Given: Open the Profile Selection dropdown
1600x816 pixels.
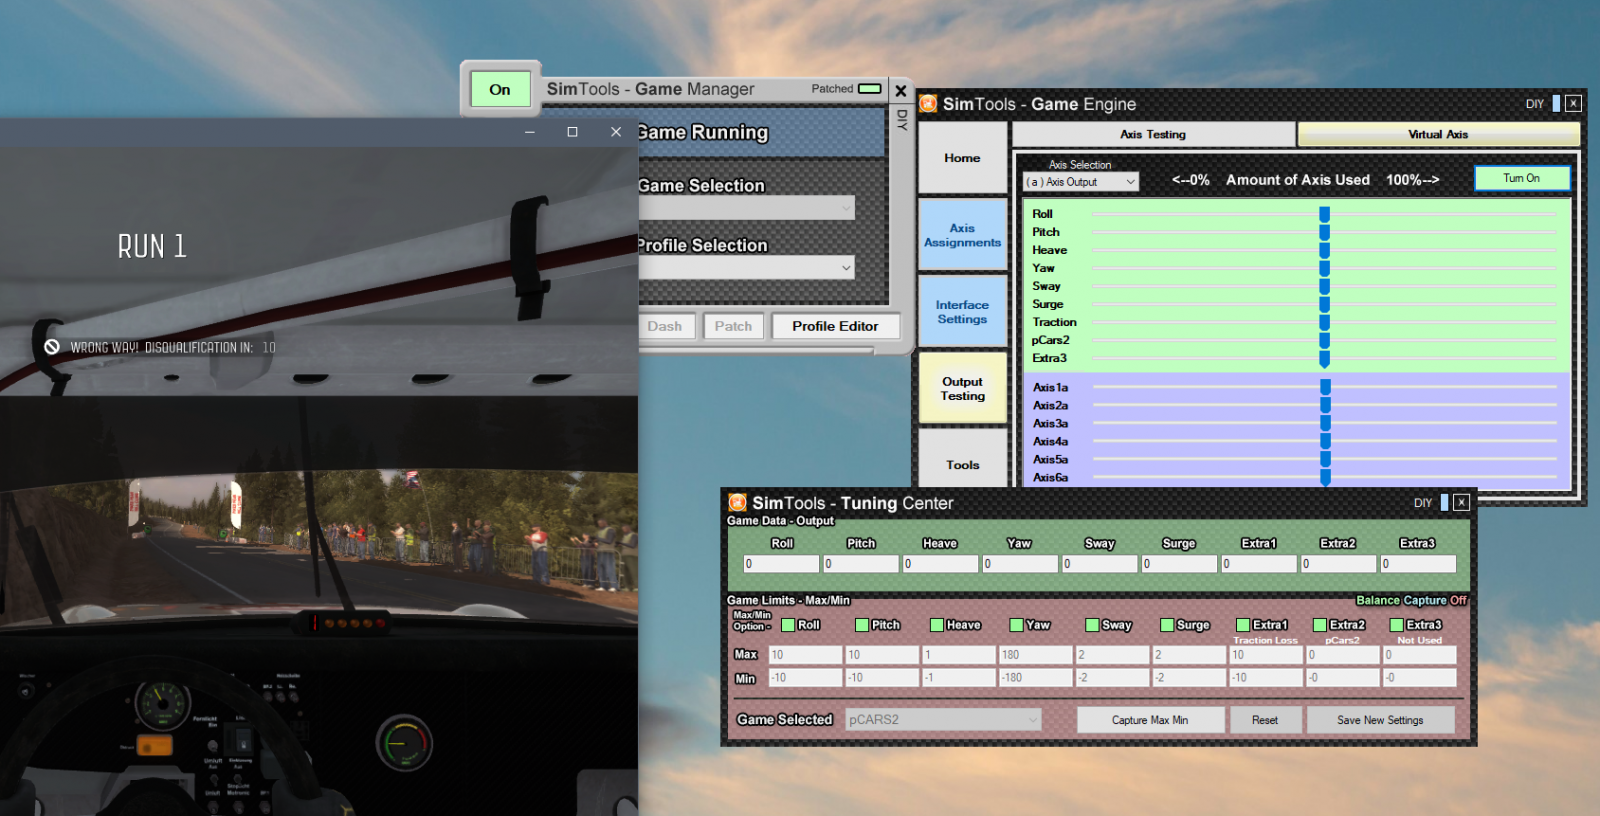Looking at the screenshot, I should 746,268.
